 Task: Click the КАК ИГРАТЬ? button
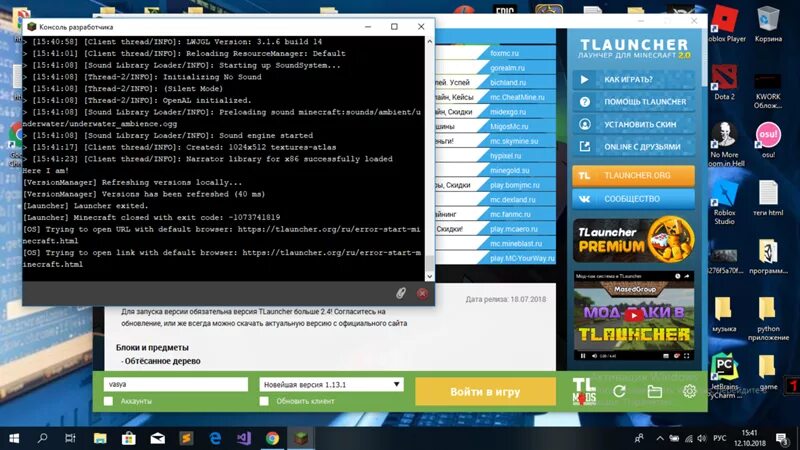(x=633, y=80)
